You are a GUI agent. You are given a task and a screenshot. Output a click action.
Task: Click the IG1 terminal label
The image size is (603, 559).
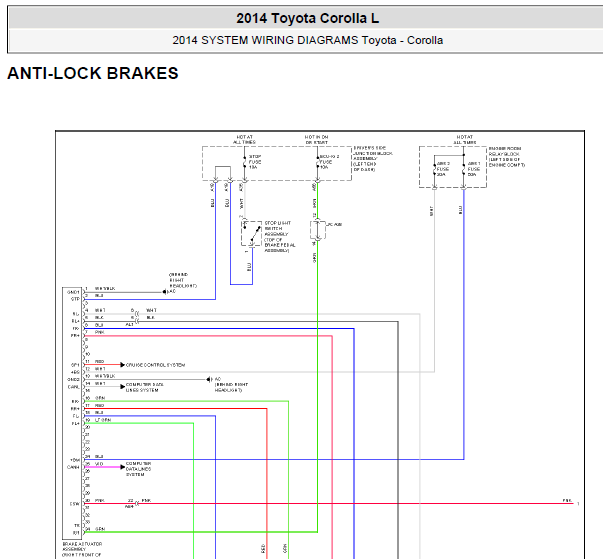pyautogui.click(x=76, y=533)
